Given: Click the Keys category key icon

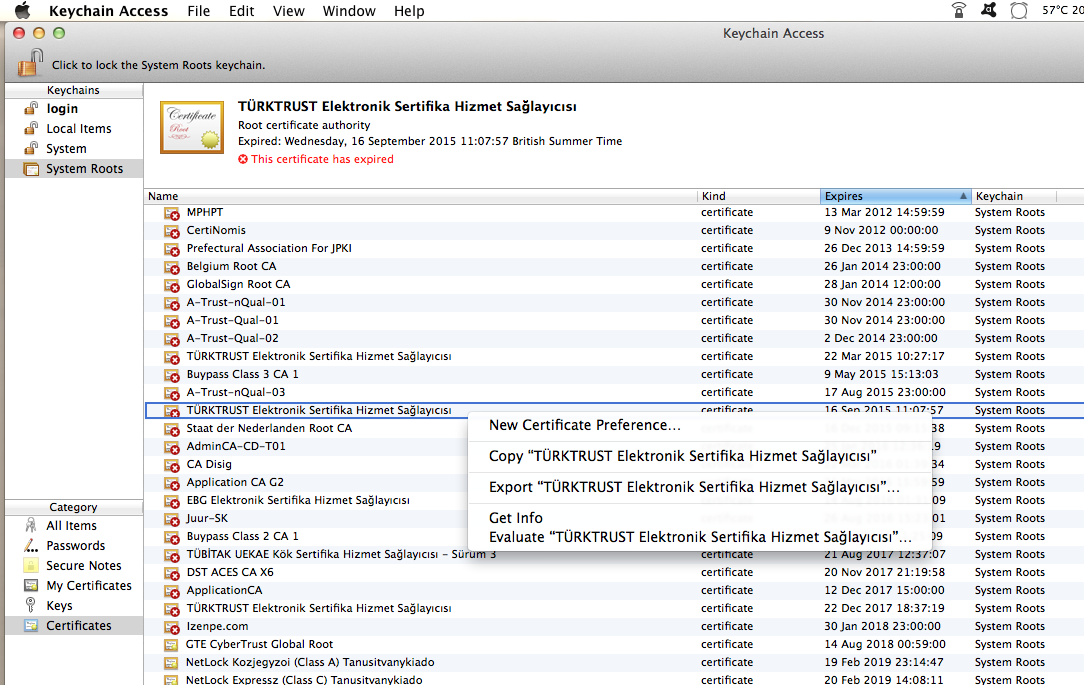Looking at the screenshot, I should 30,606.
